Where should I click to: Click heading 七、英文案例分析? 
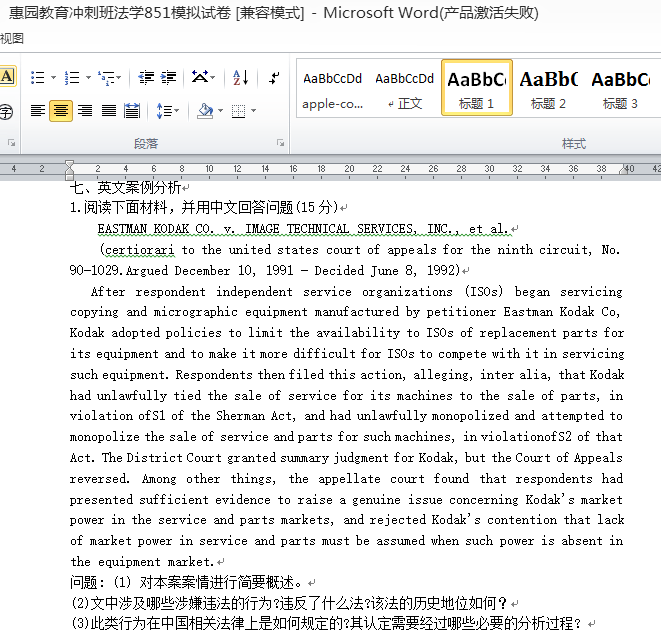pyautogui.click(x=126, y=187)
